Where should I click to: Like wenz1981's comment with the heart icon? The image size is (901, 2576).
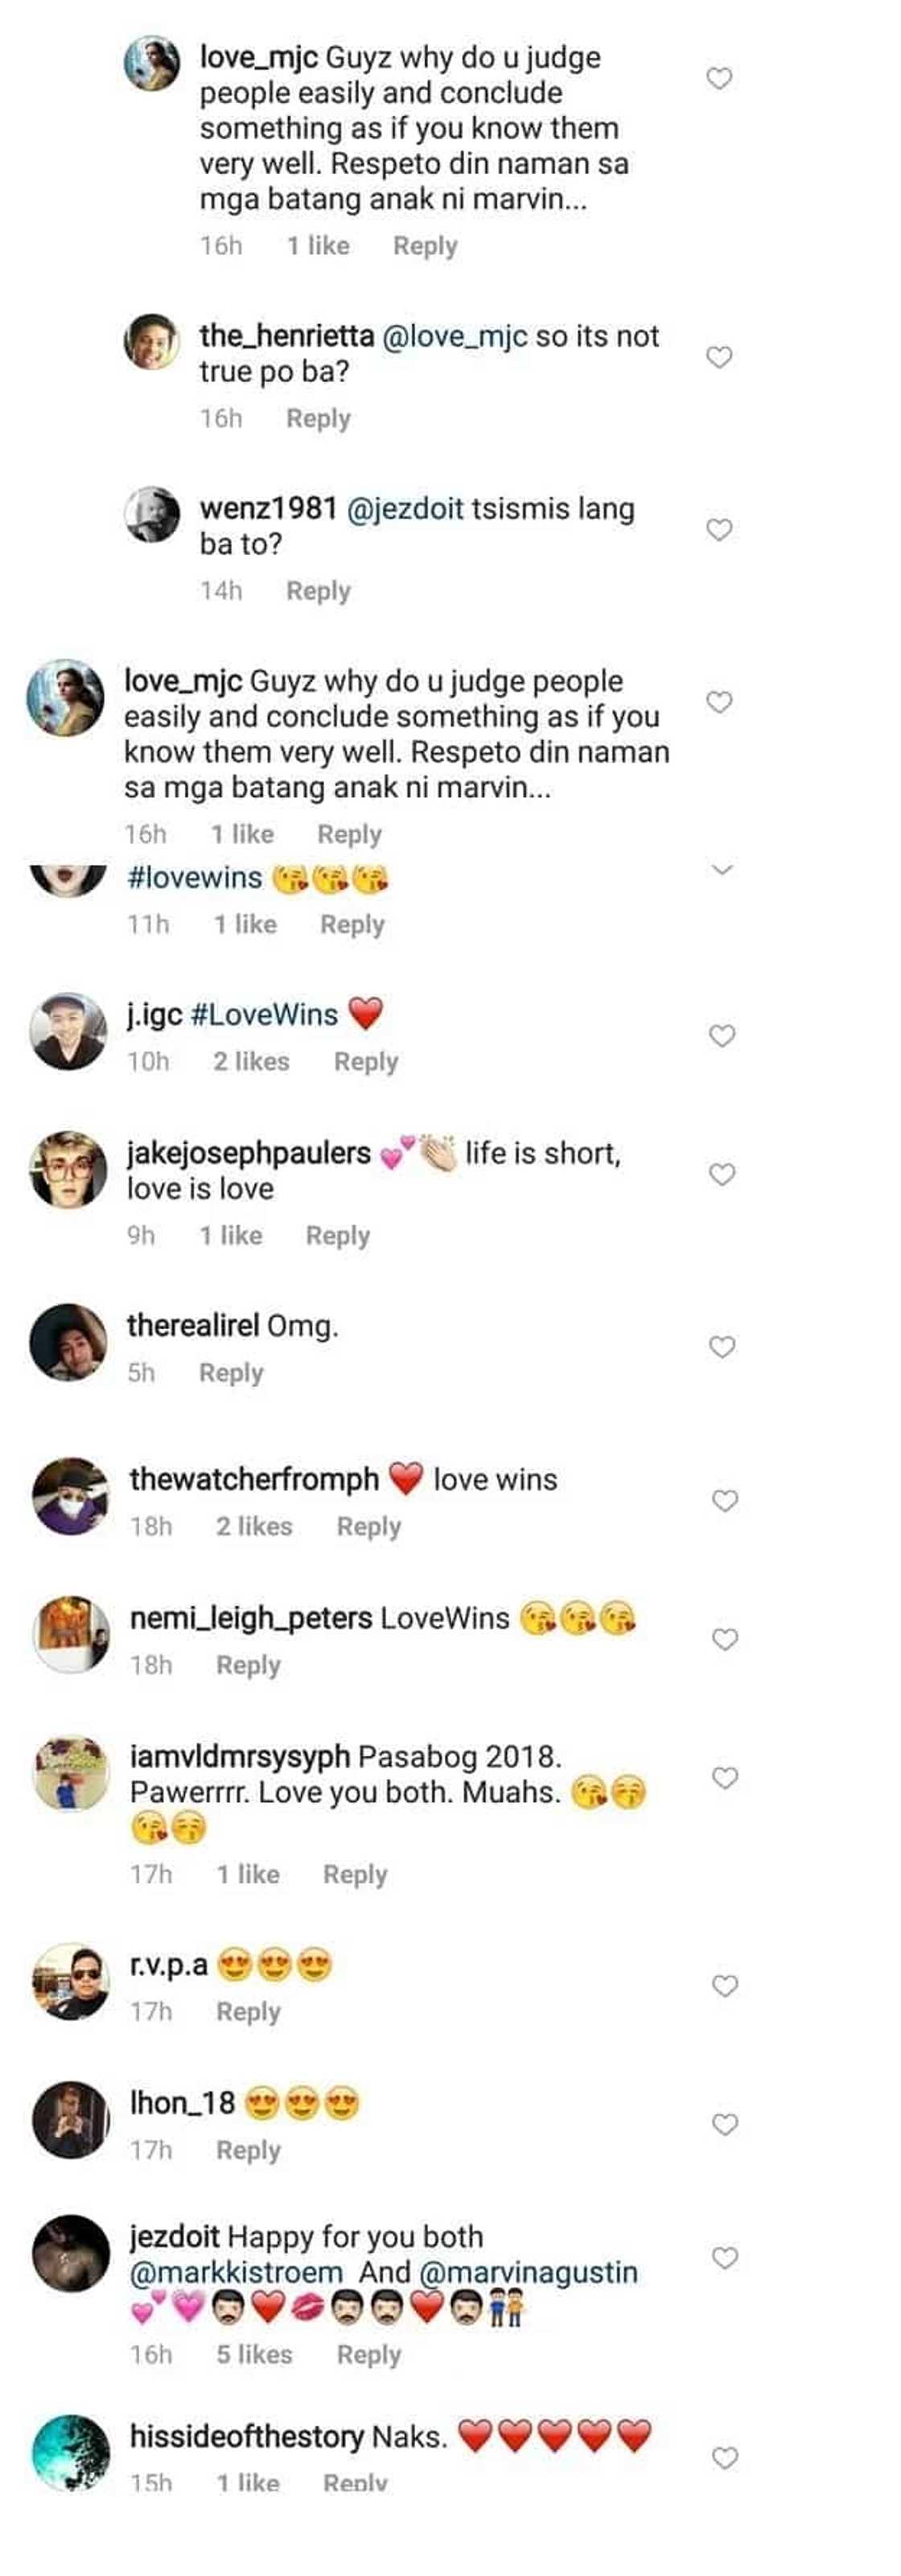coord(719,529)
